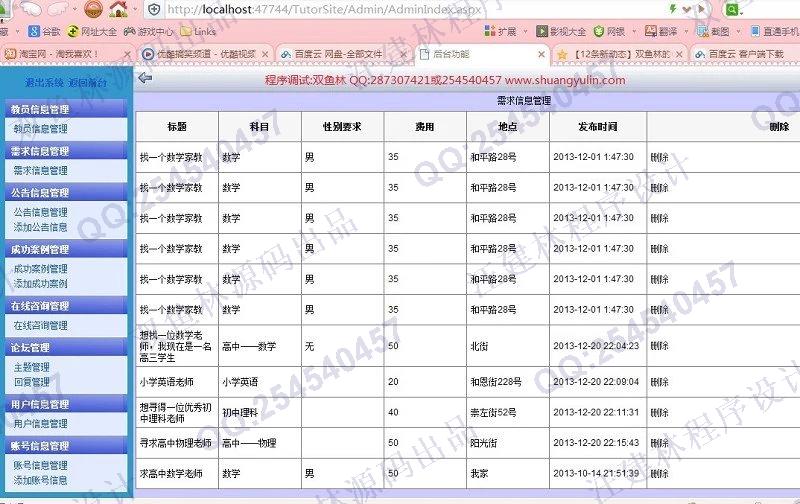Delete the row located at 崇左街52号

click(659, 412)
